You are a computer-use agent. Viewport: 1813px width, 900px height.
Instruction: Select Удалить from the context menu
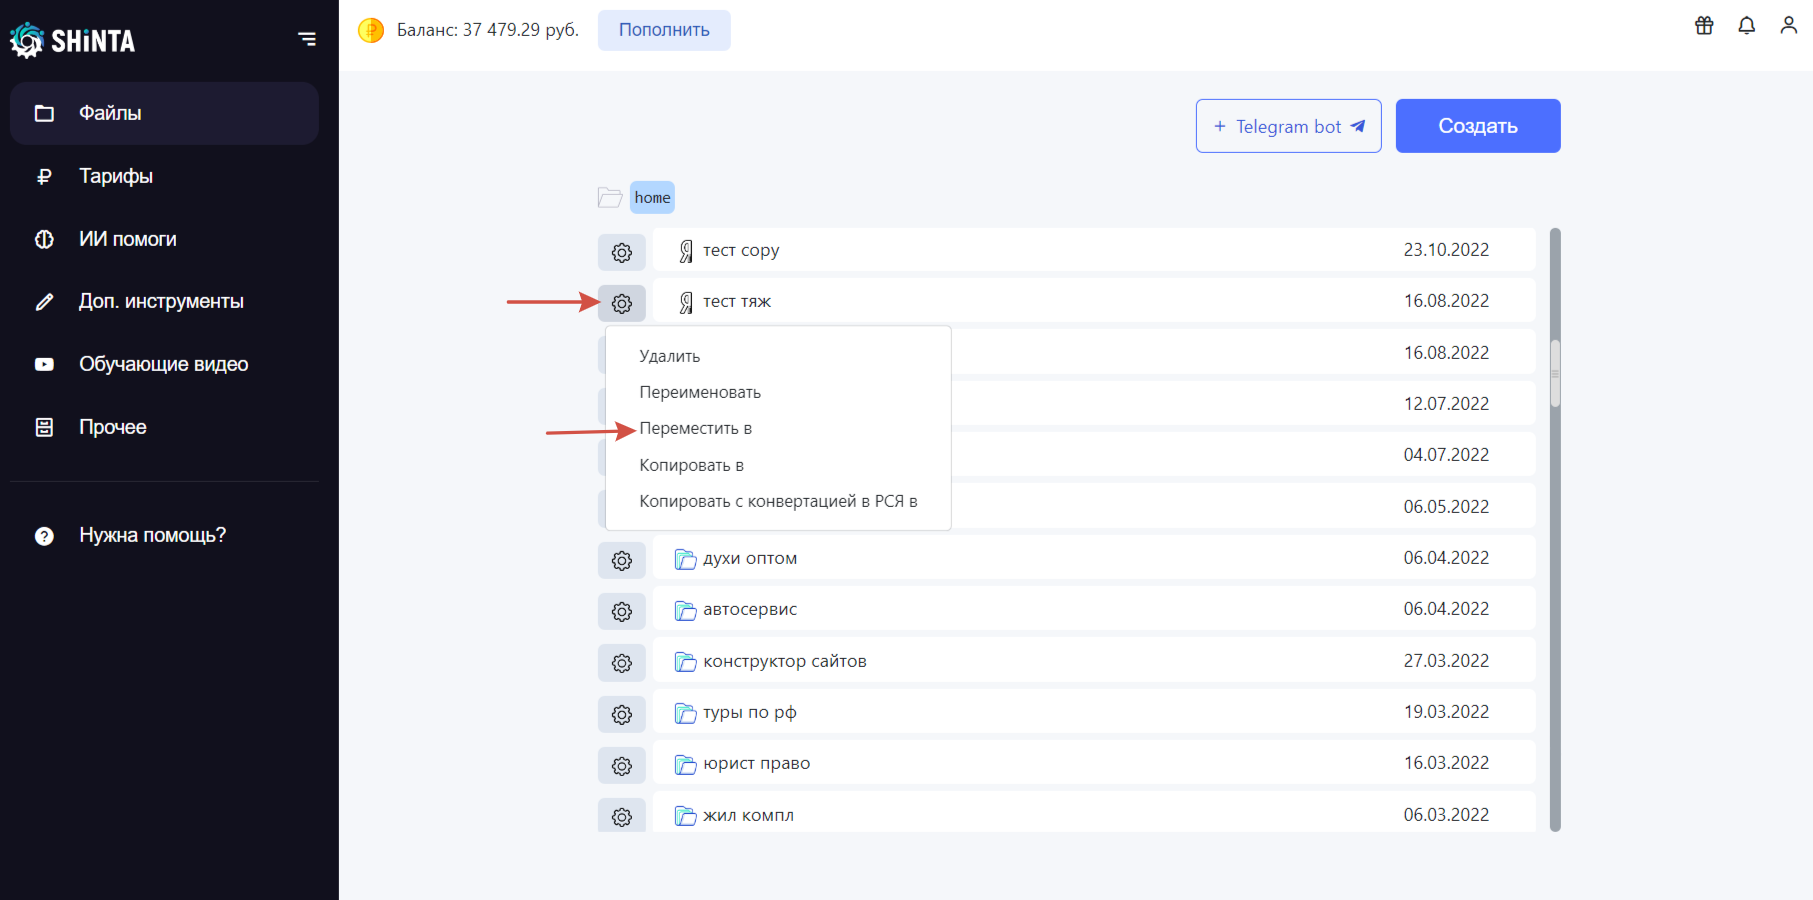click(x=670, y=356)
